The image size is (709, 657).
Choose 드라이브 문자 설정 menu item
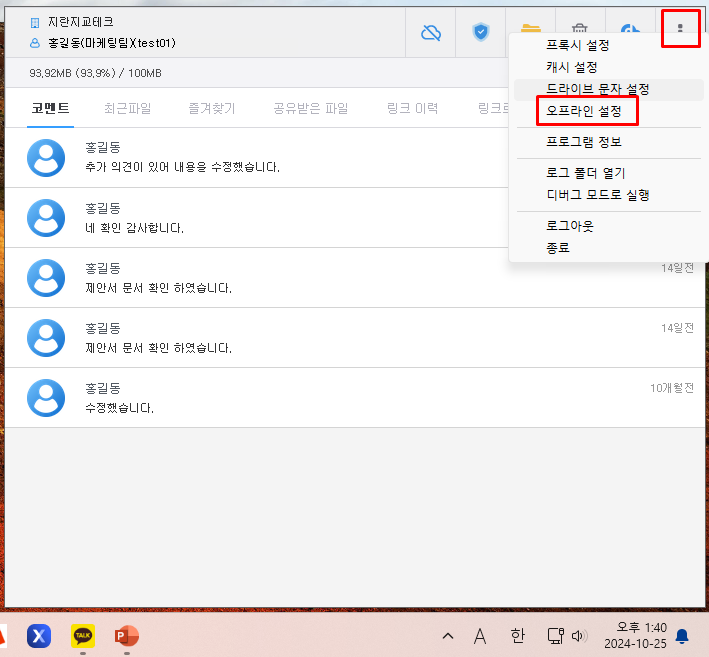click(598, 89)
